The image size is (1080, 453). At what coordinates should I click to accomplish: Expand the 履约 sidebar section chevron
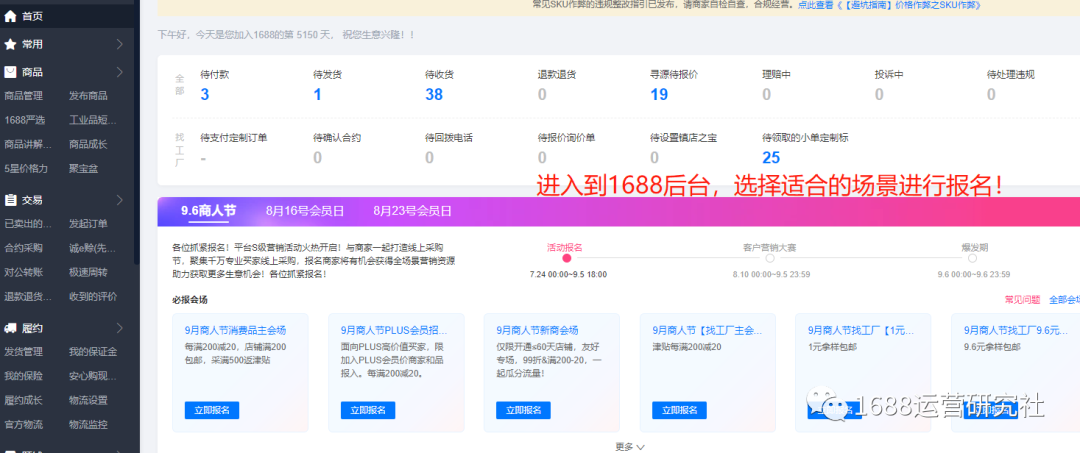tap(120, 328)
